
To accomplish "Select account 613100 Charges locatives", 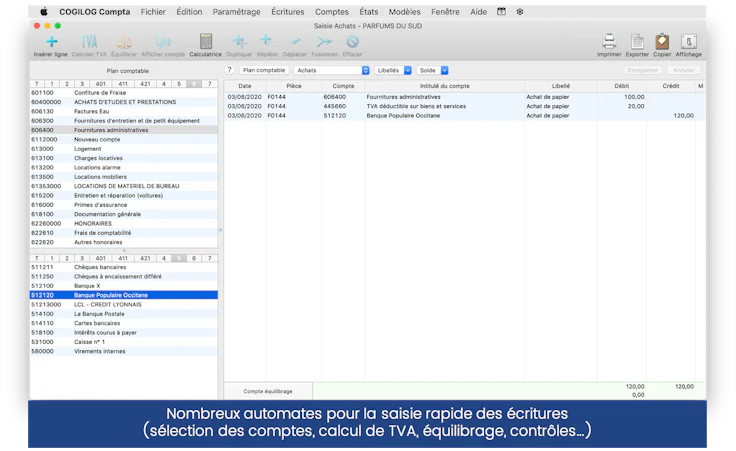I will 124,158.
